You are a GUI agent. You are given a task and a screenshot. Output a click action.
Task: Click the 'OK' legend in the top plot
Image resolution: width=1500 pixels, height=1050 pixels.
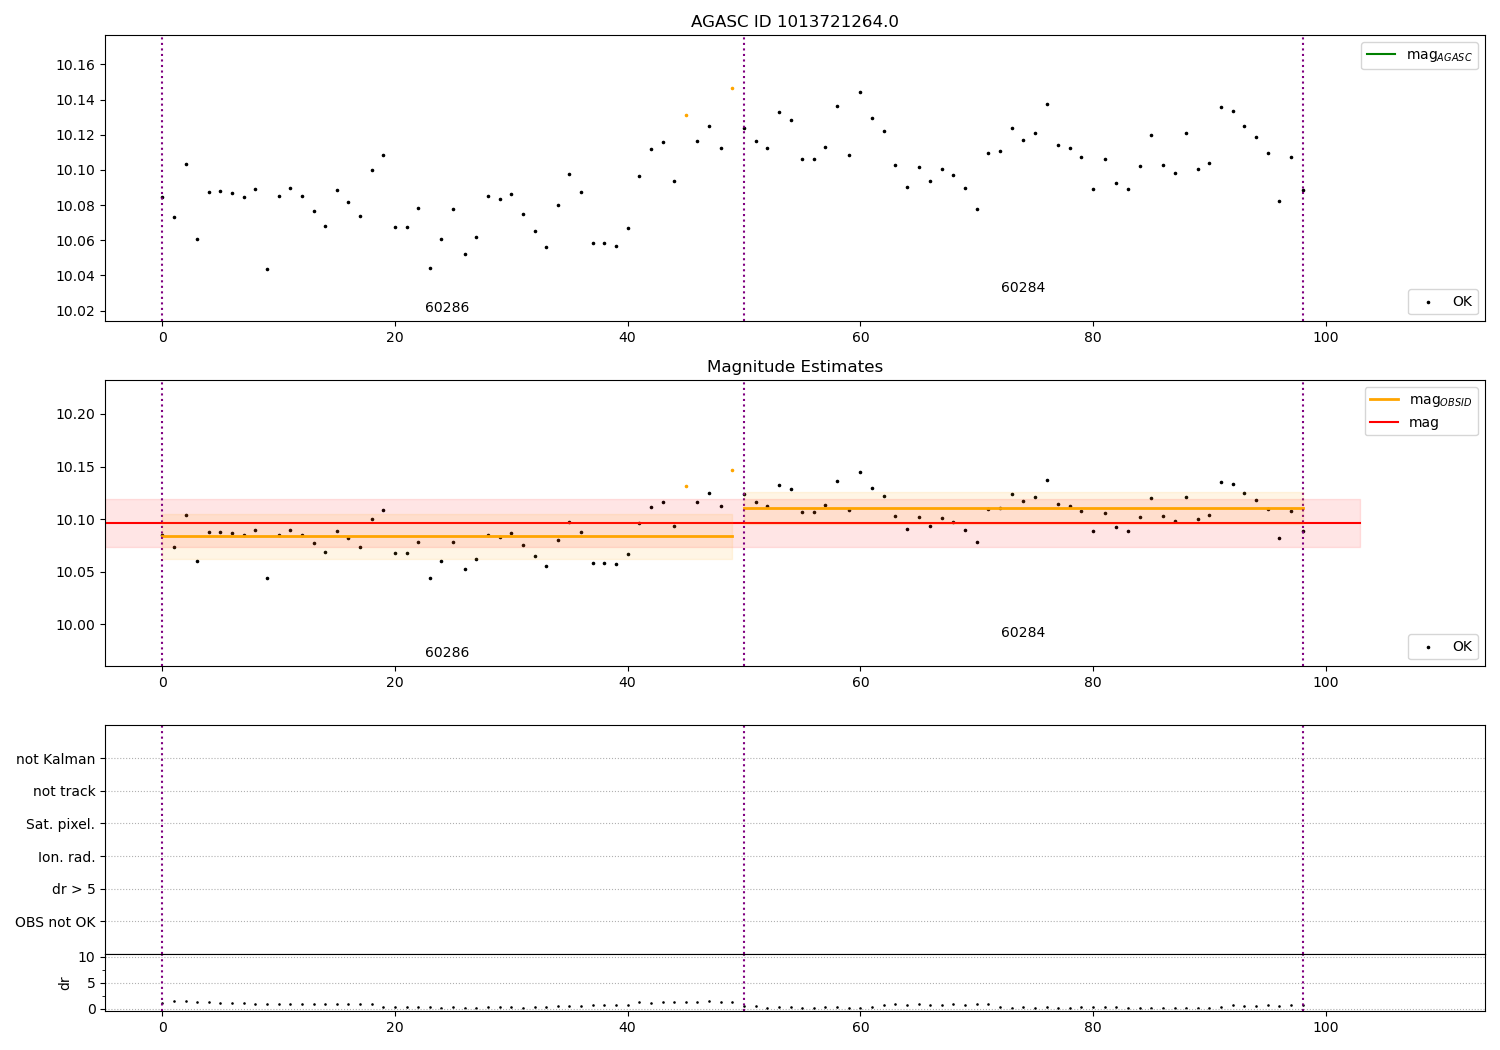click(1443, 302)
